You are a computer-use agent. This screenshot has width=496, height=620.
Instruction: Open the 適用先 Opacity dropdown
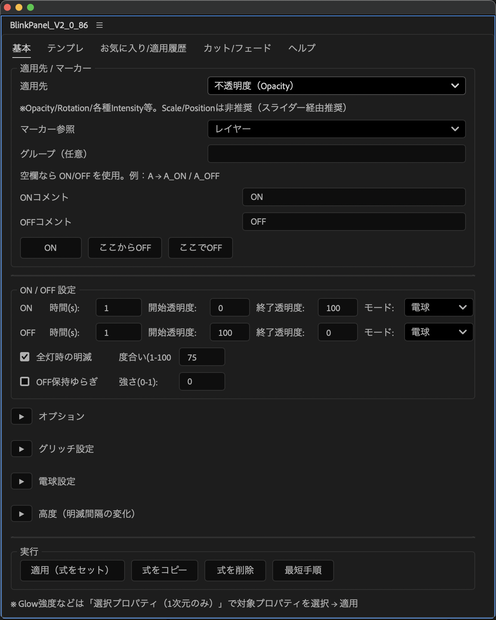click(x=336, y=86)
